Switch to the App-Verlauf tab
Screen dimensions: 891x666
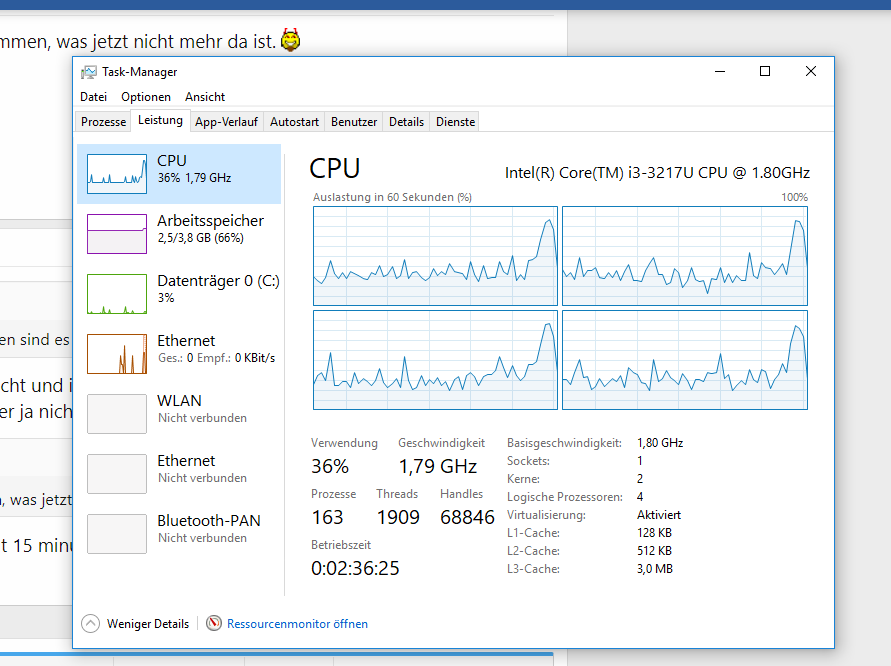[226, 122]
